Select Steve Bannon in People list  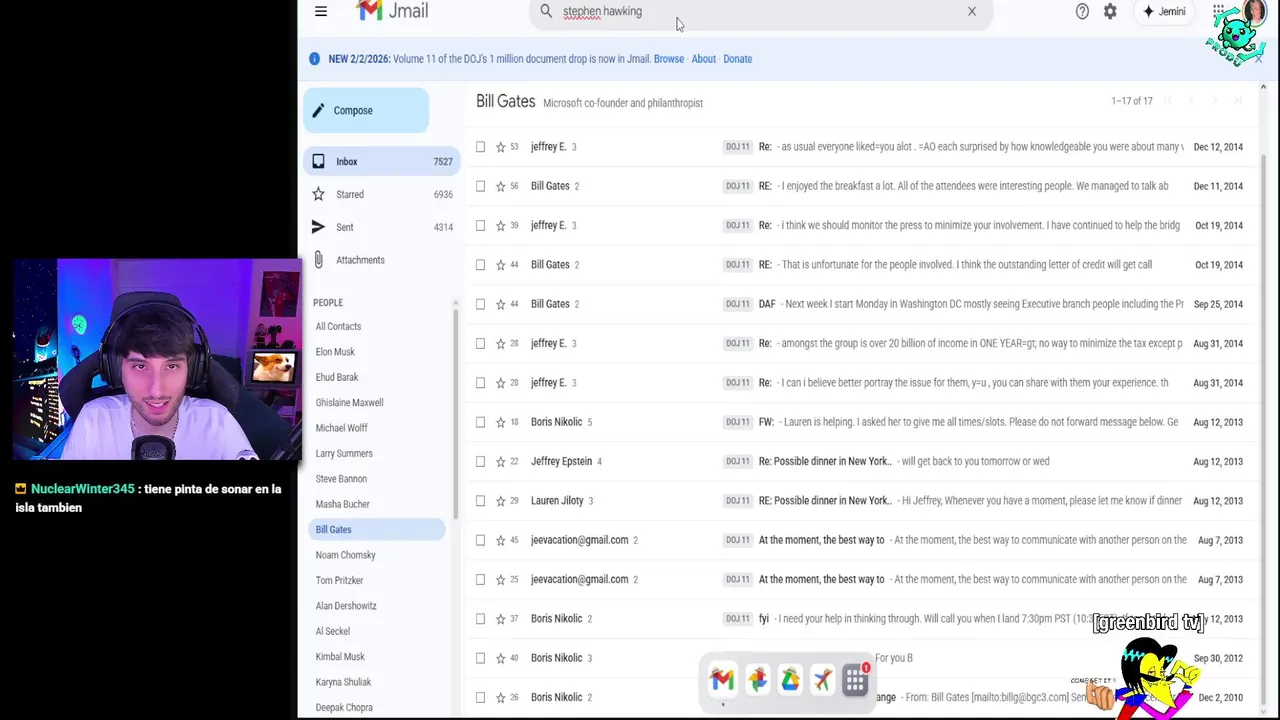pyautogui.click(x=341, y=479)
